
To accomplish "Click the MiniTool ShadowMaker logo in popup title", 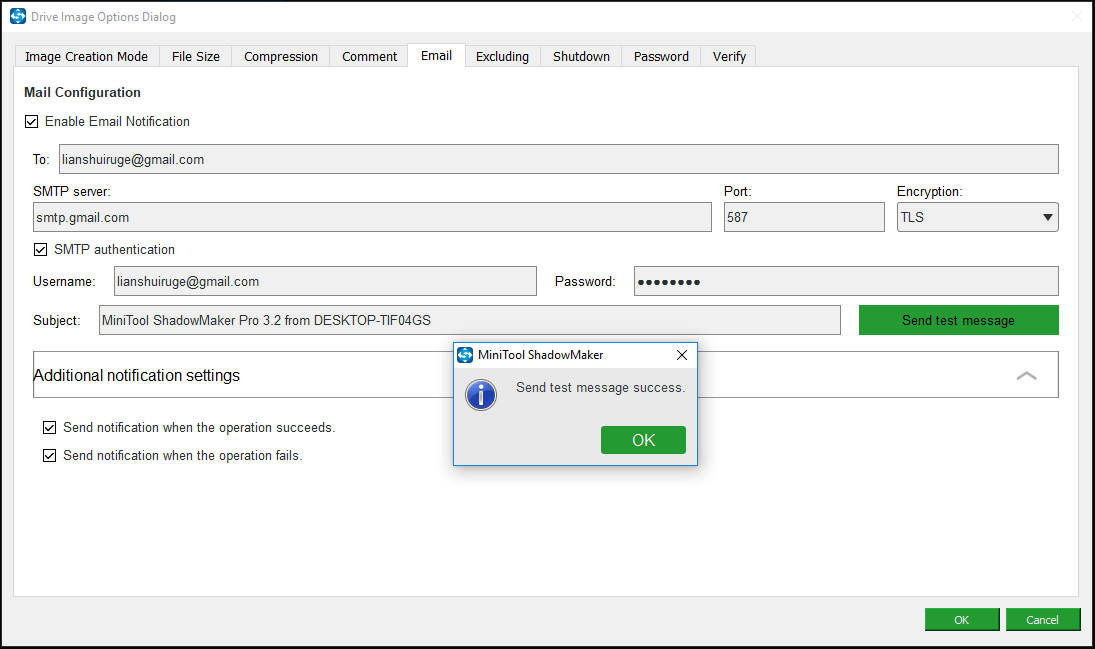I will pos(465,355).
